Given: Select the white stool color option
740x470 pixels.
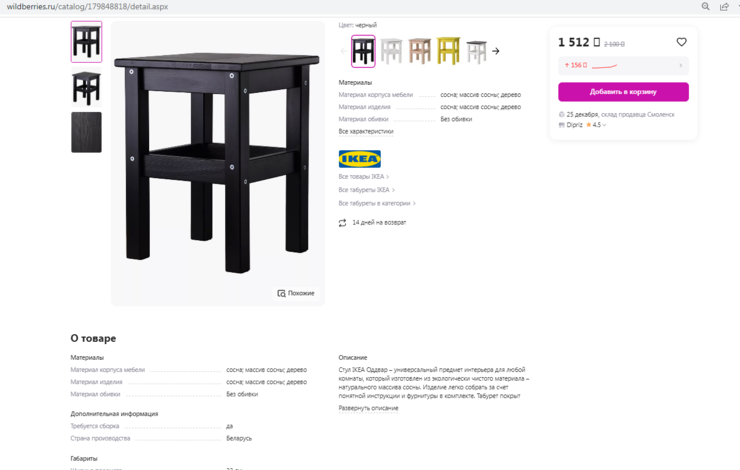Looking at the screenshot, I should [x=391, y=50].
